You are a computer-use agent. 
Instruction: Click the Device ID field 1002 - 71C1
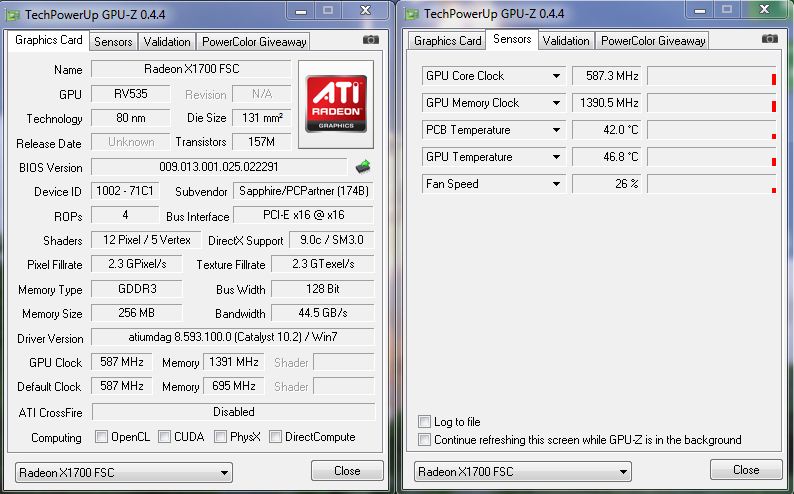pos(125,191)
